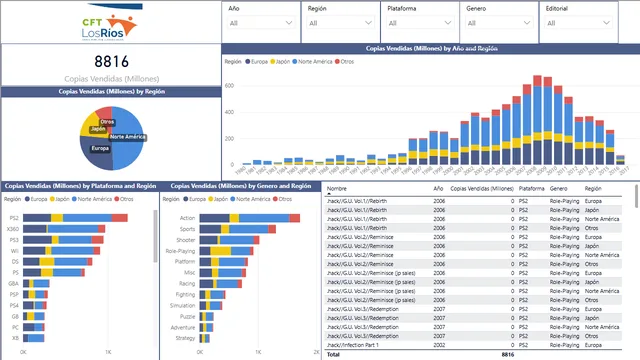
Task: Select the .hack//Infection Part 1 row
Action: (473, 345)
